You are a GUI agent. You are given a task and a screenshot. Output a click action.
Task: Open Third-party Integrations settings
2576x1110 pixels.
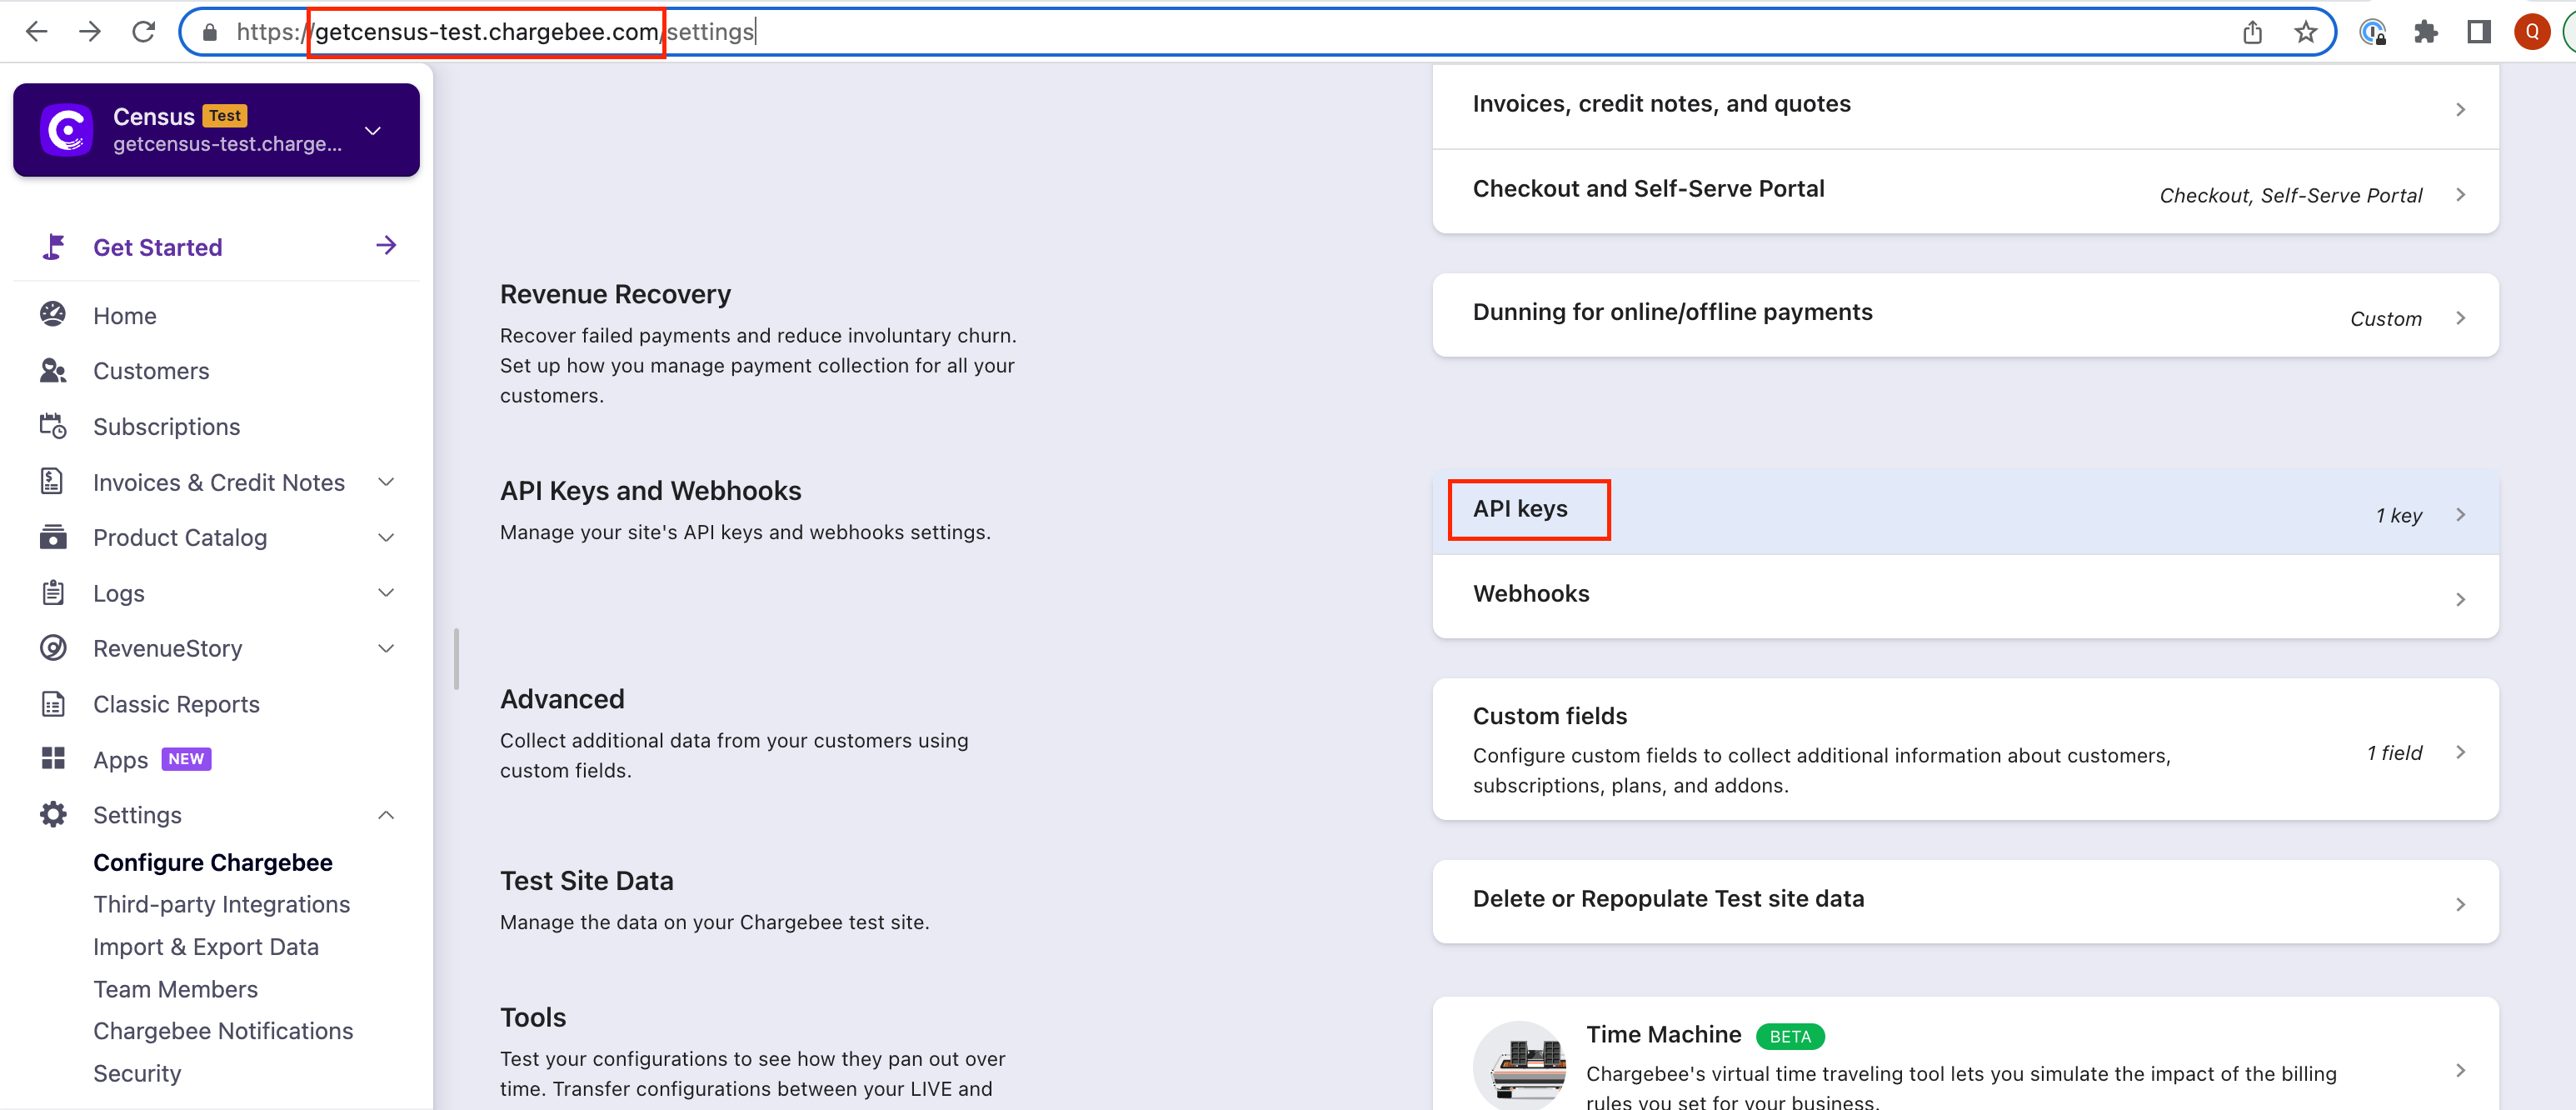[221, 904]
